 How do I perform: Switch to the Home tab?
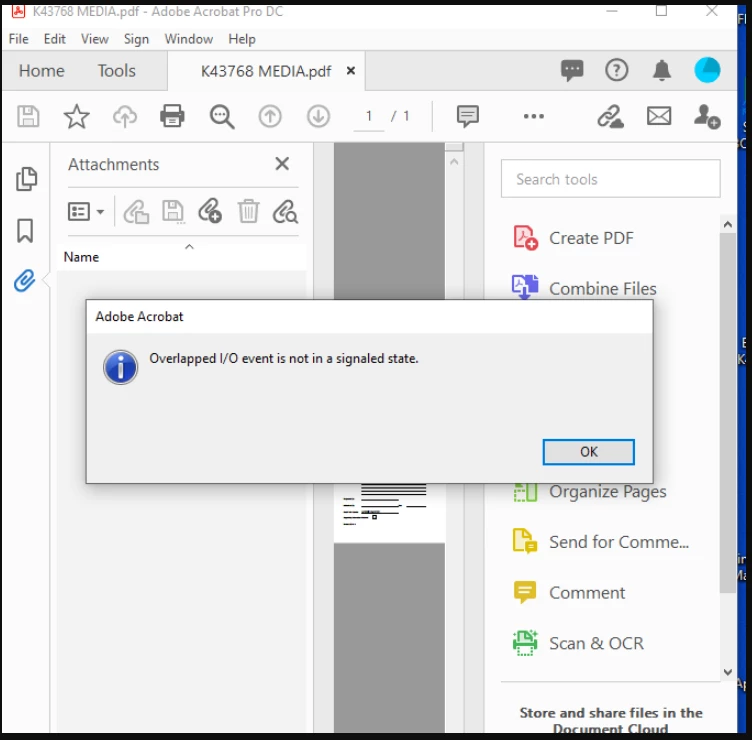[x=41, y=71]
